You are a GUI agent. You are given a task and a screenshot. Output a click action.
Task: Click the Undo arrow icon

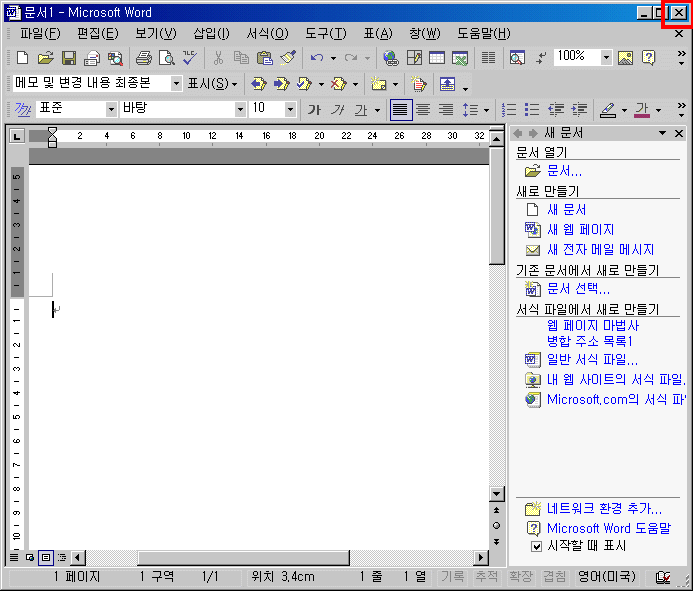[x=317, y=58]
